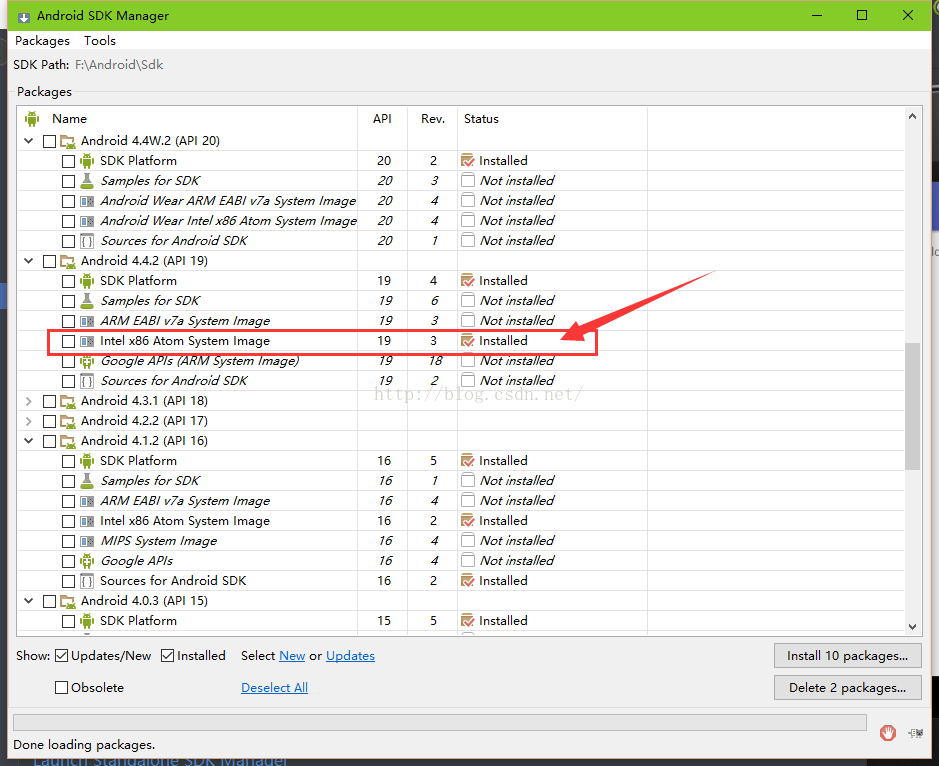Click the loading progress bar
This screenshot has width=939, height=766.
tap(440, 722)
